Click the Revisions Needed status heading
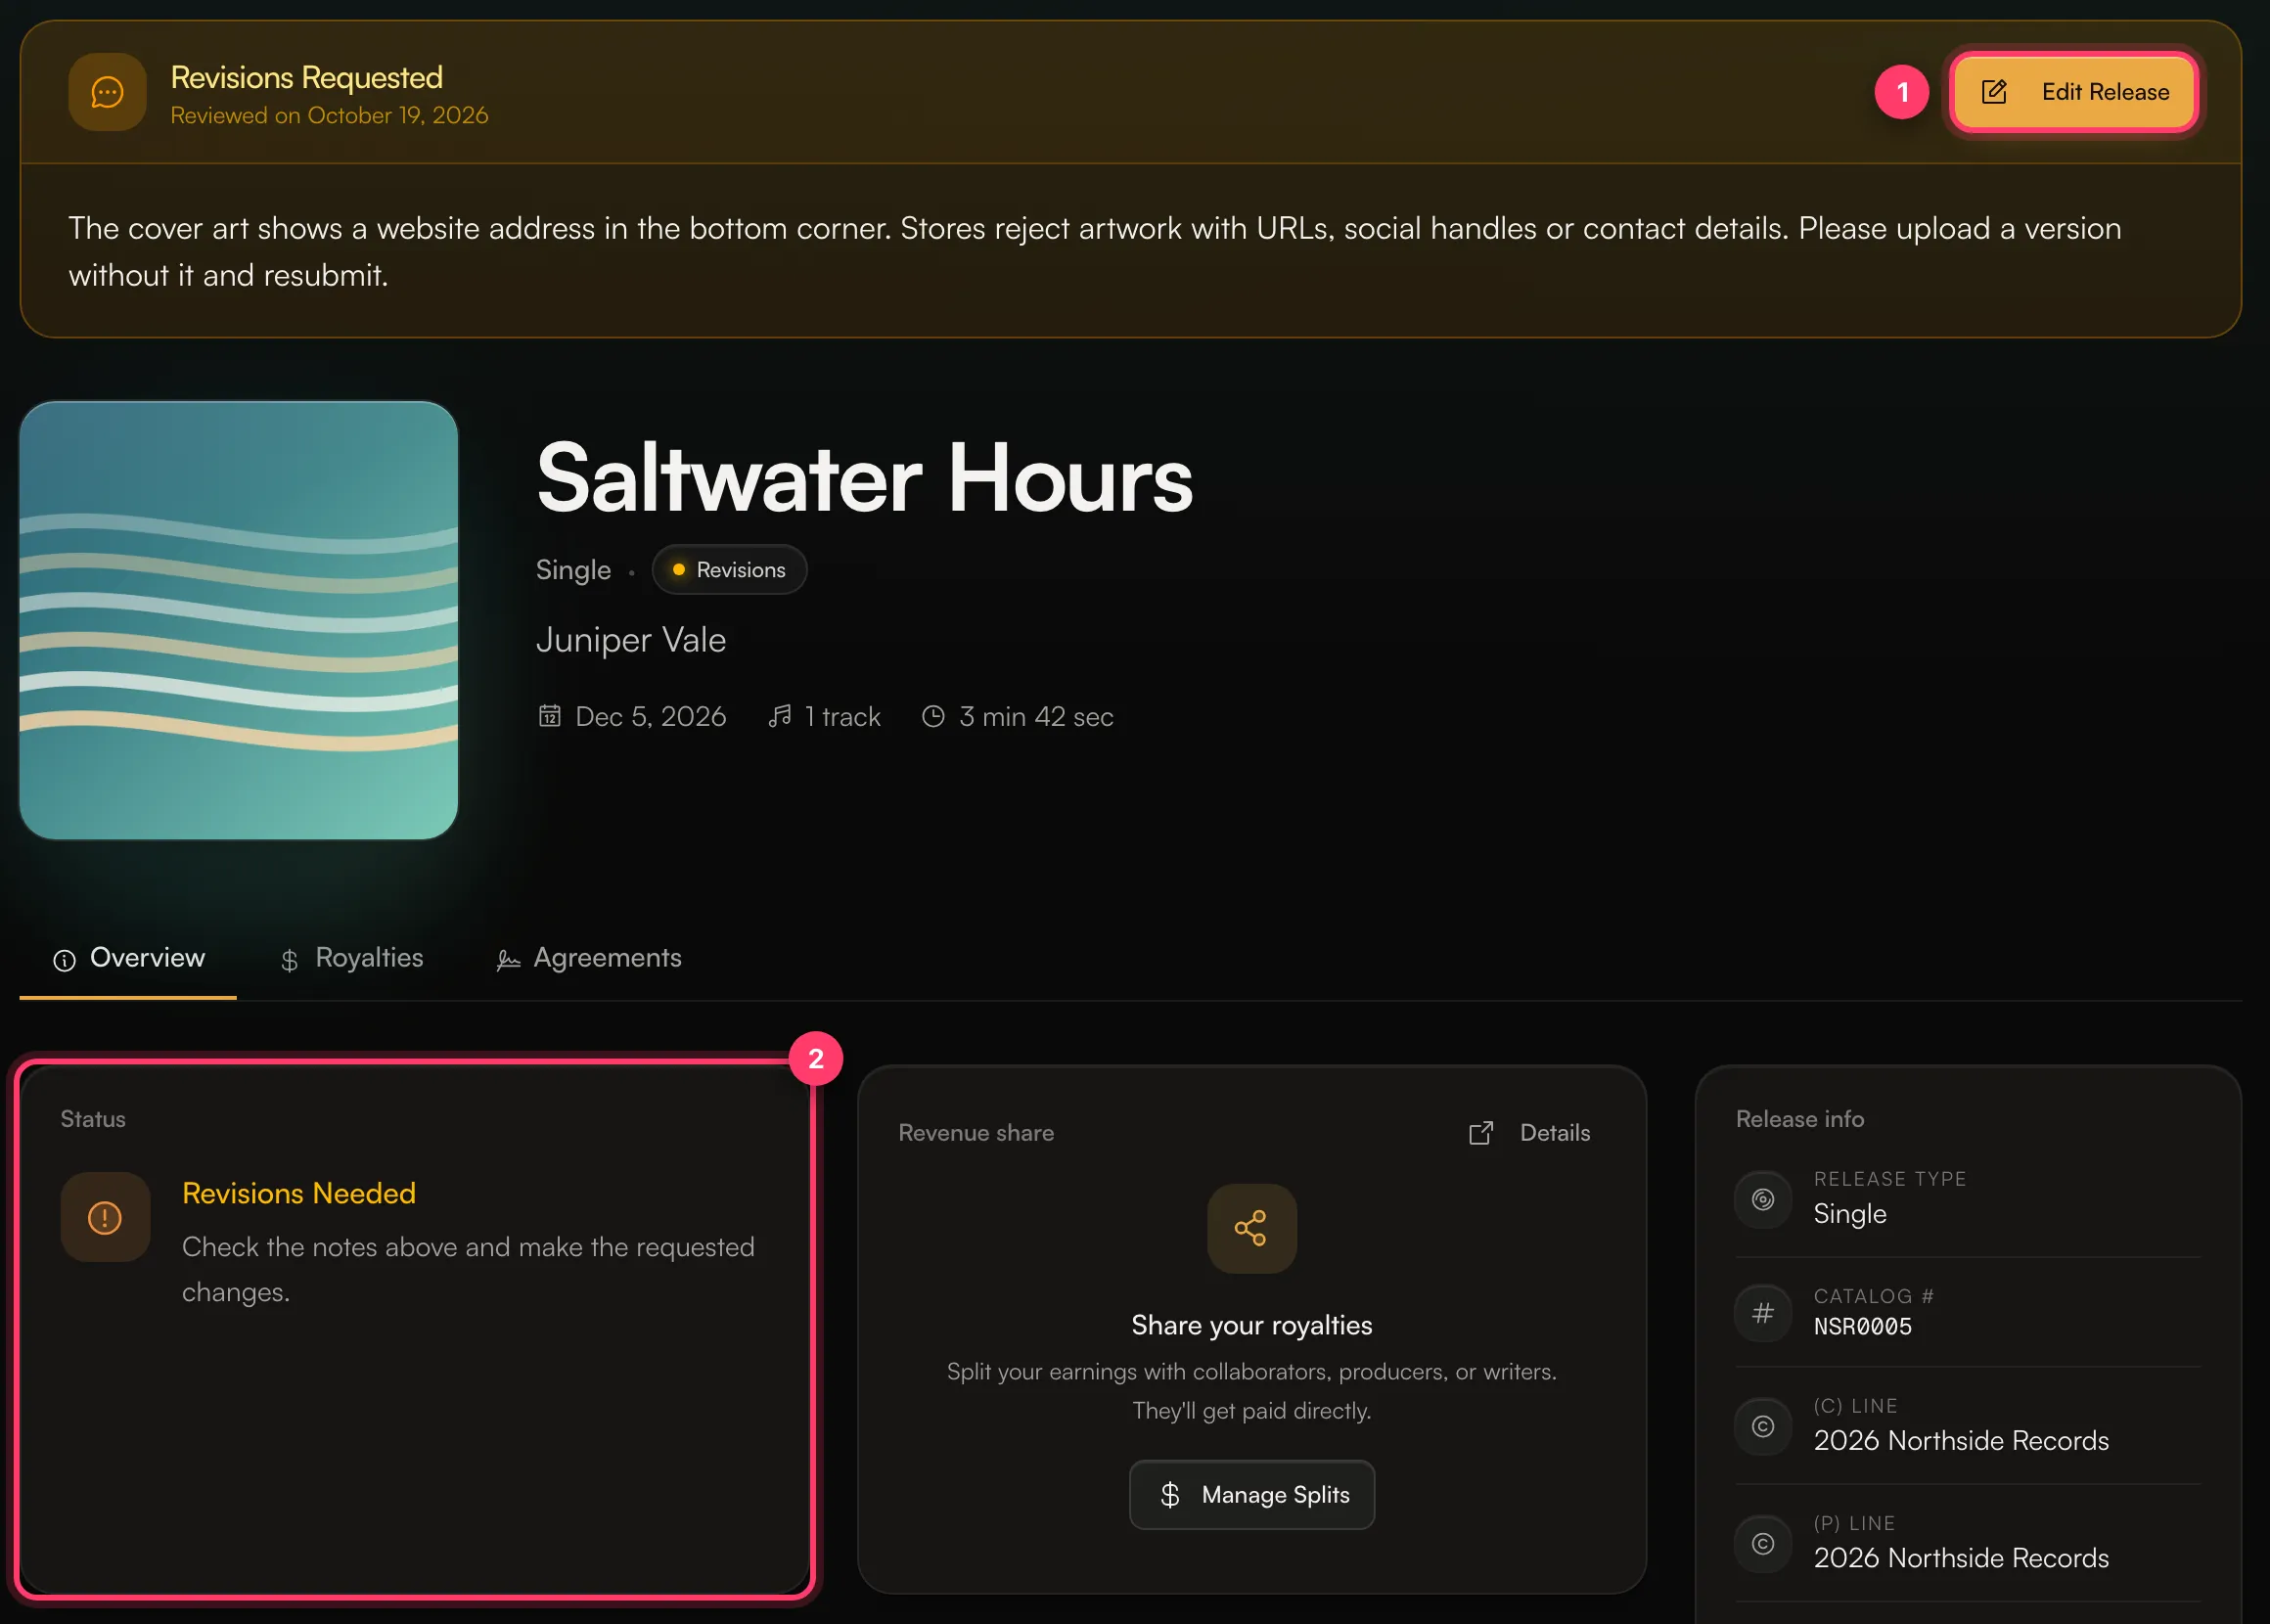This screenshot has width=2270, height=1624. coord(299,1193)
